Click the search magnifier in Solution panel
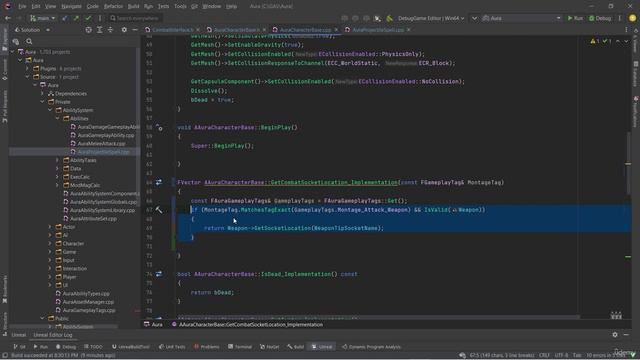640x360 pixels. point(29,41)
